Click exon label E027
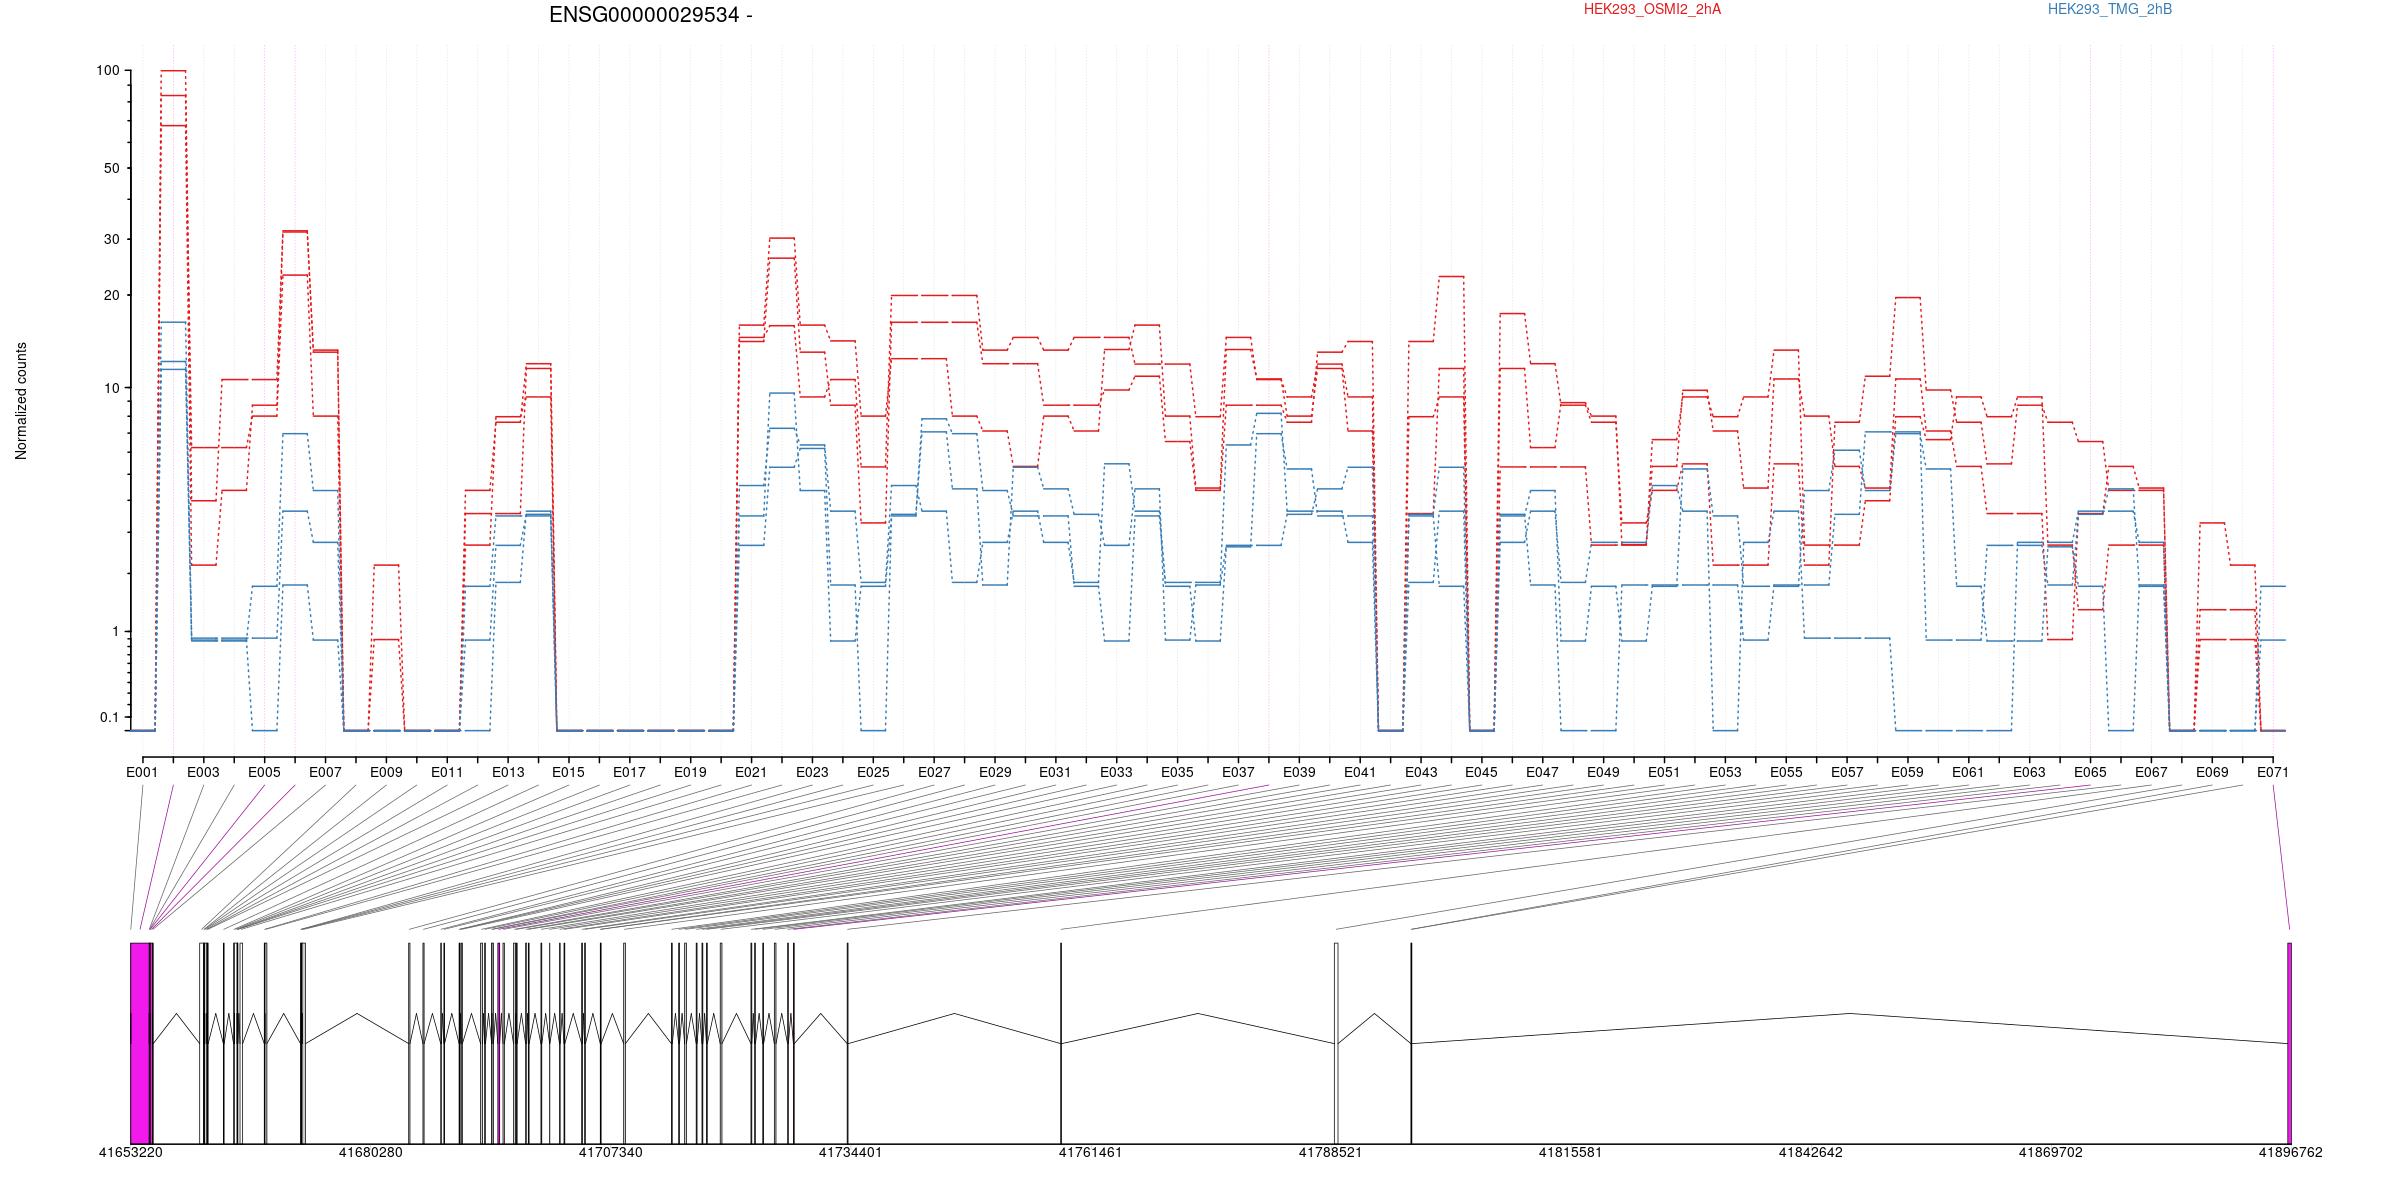The width and height of the screenshot is (2400, 1200). click(x=934, y=772)
